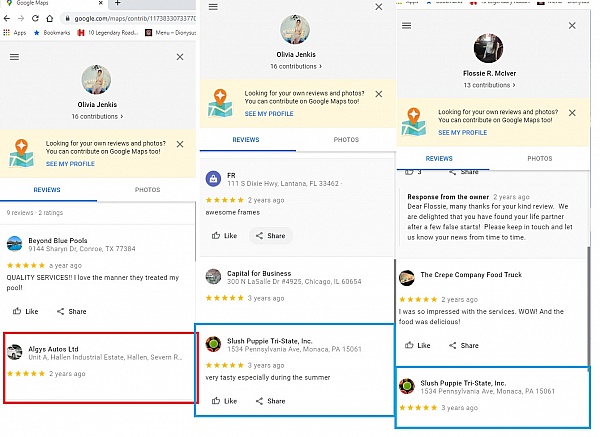Click The Crepe Company Food Truck thumbnail
The height and width of the screenshot is (437, 600).
[406, 278]
